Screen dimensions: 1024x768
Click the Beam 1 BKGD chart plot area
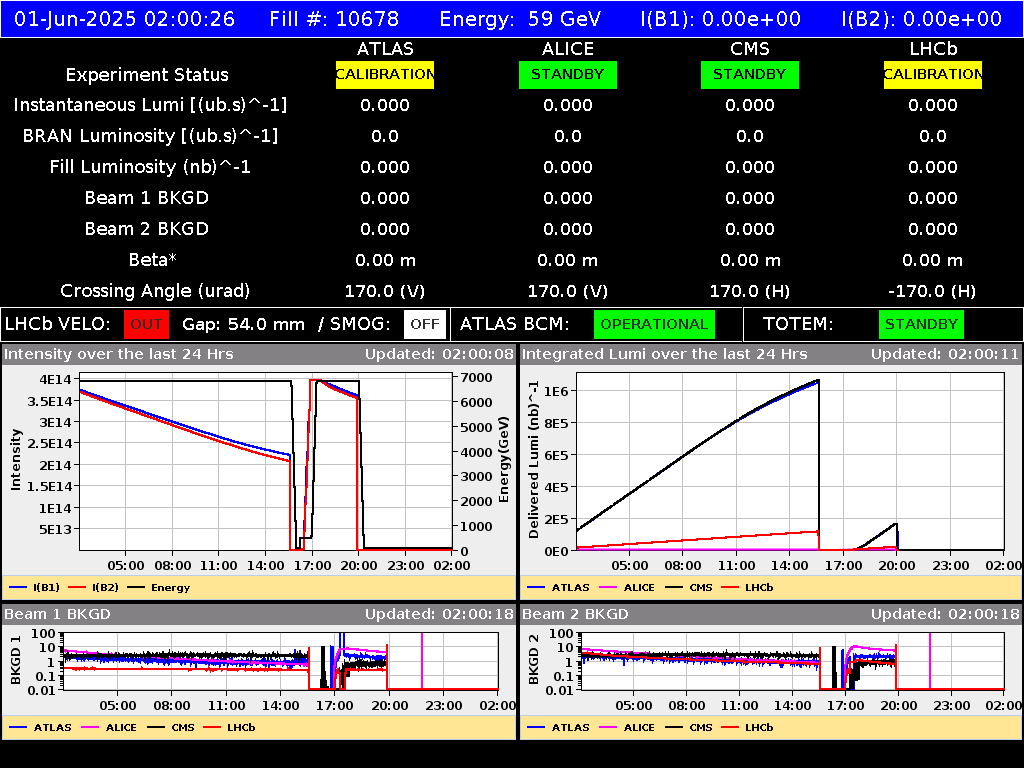click(281, 661)
